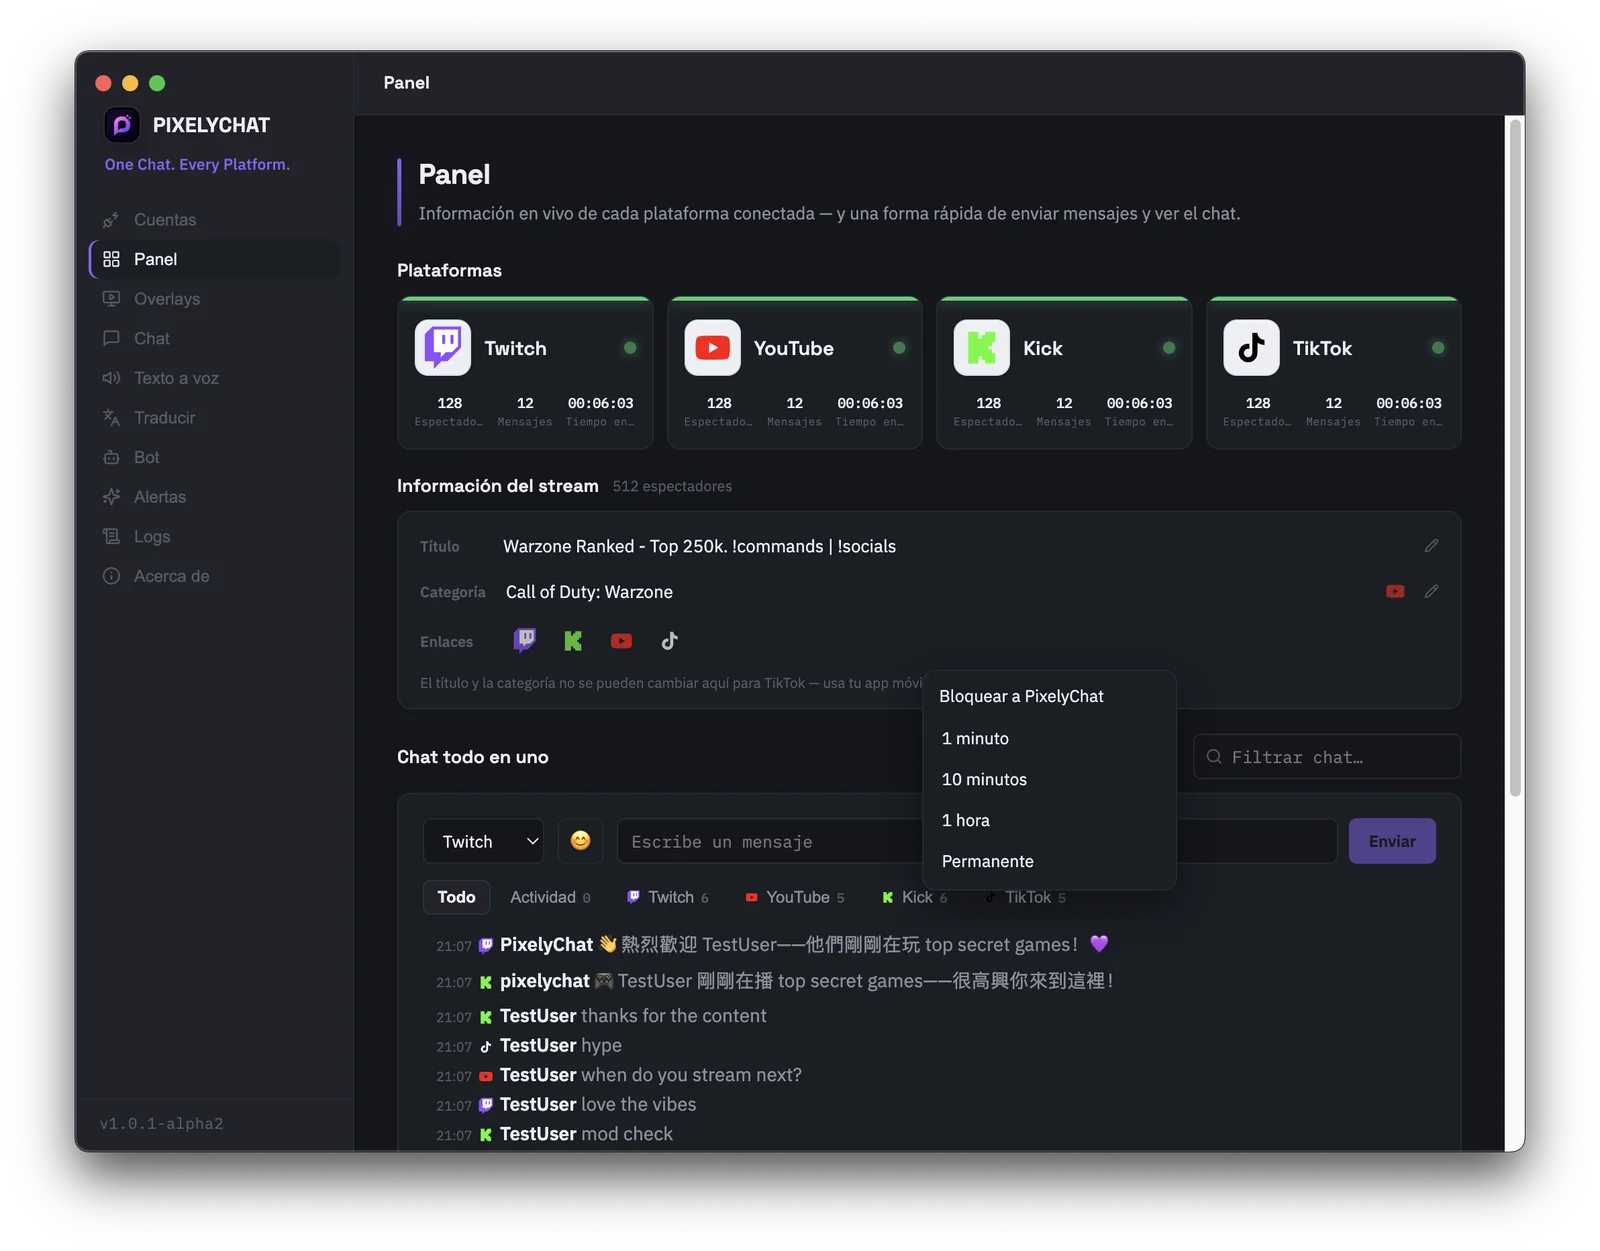
Task: Click the stream title 'Warzone Ranked' text
Action: (x=699, y=547)
